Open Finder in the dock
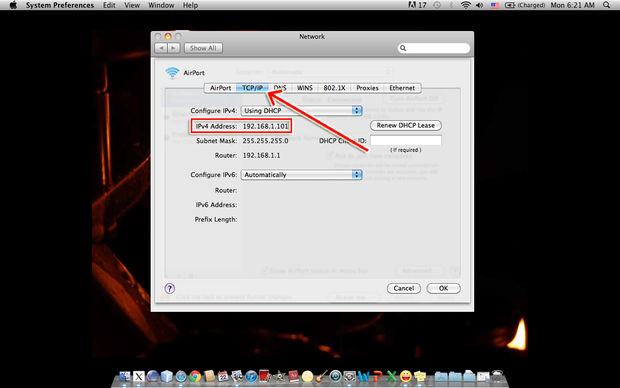This screenshot has height=388, width=620. pyautogui.click(x=125, y=376)
